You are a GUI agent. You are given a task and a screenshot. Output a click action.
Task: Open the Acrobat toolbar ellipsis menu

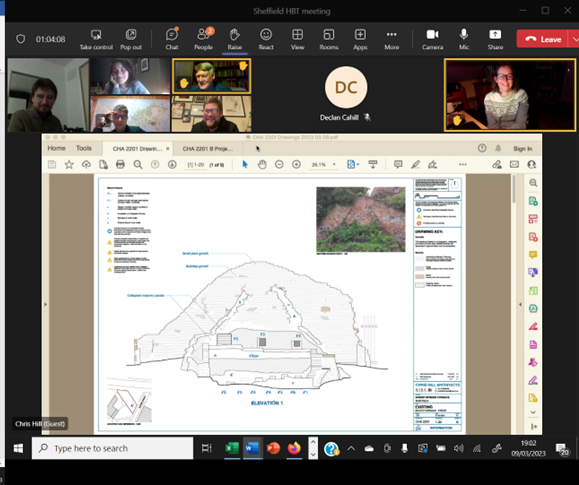[x=462, y=164]
